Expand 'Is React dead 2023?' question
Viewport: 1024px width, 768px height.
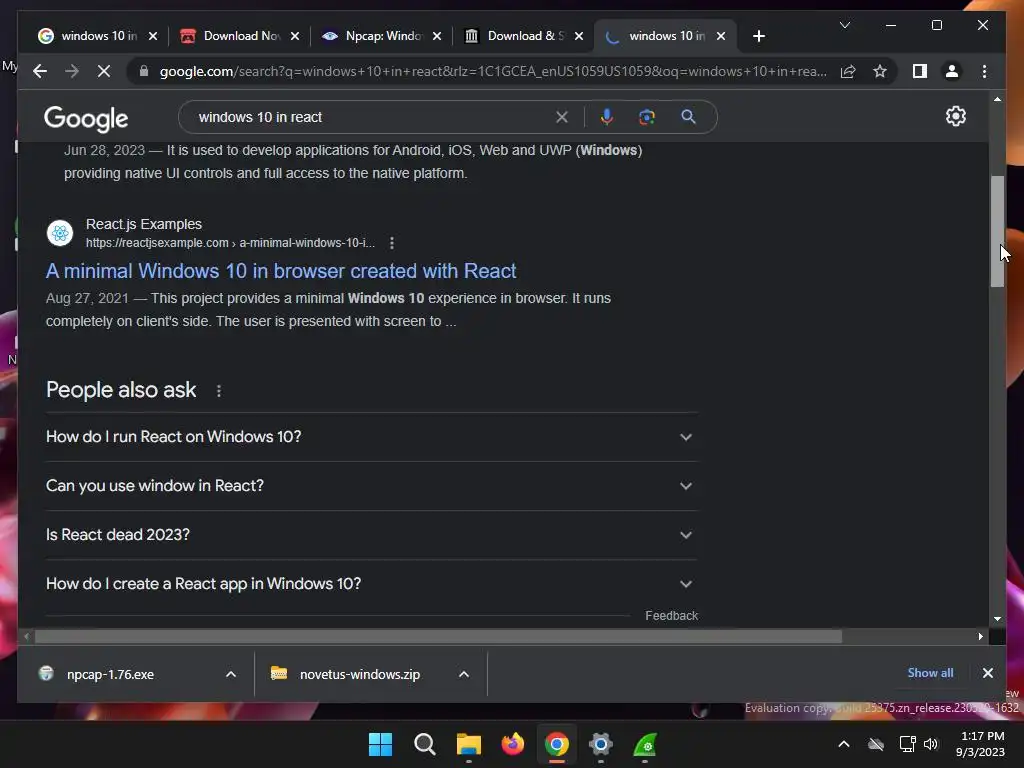point(372,535)
